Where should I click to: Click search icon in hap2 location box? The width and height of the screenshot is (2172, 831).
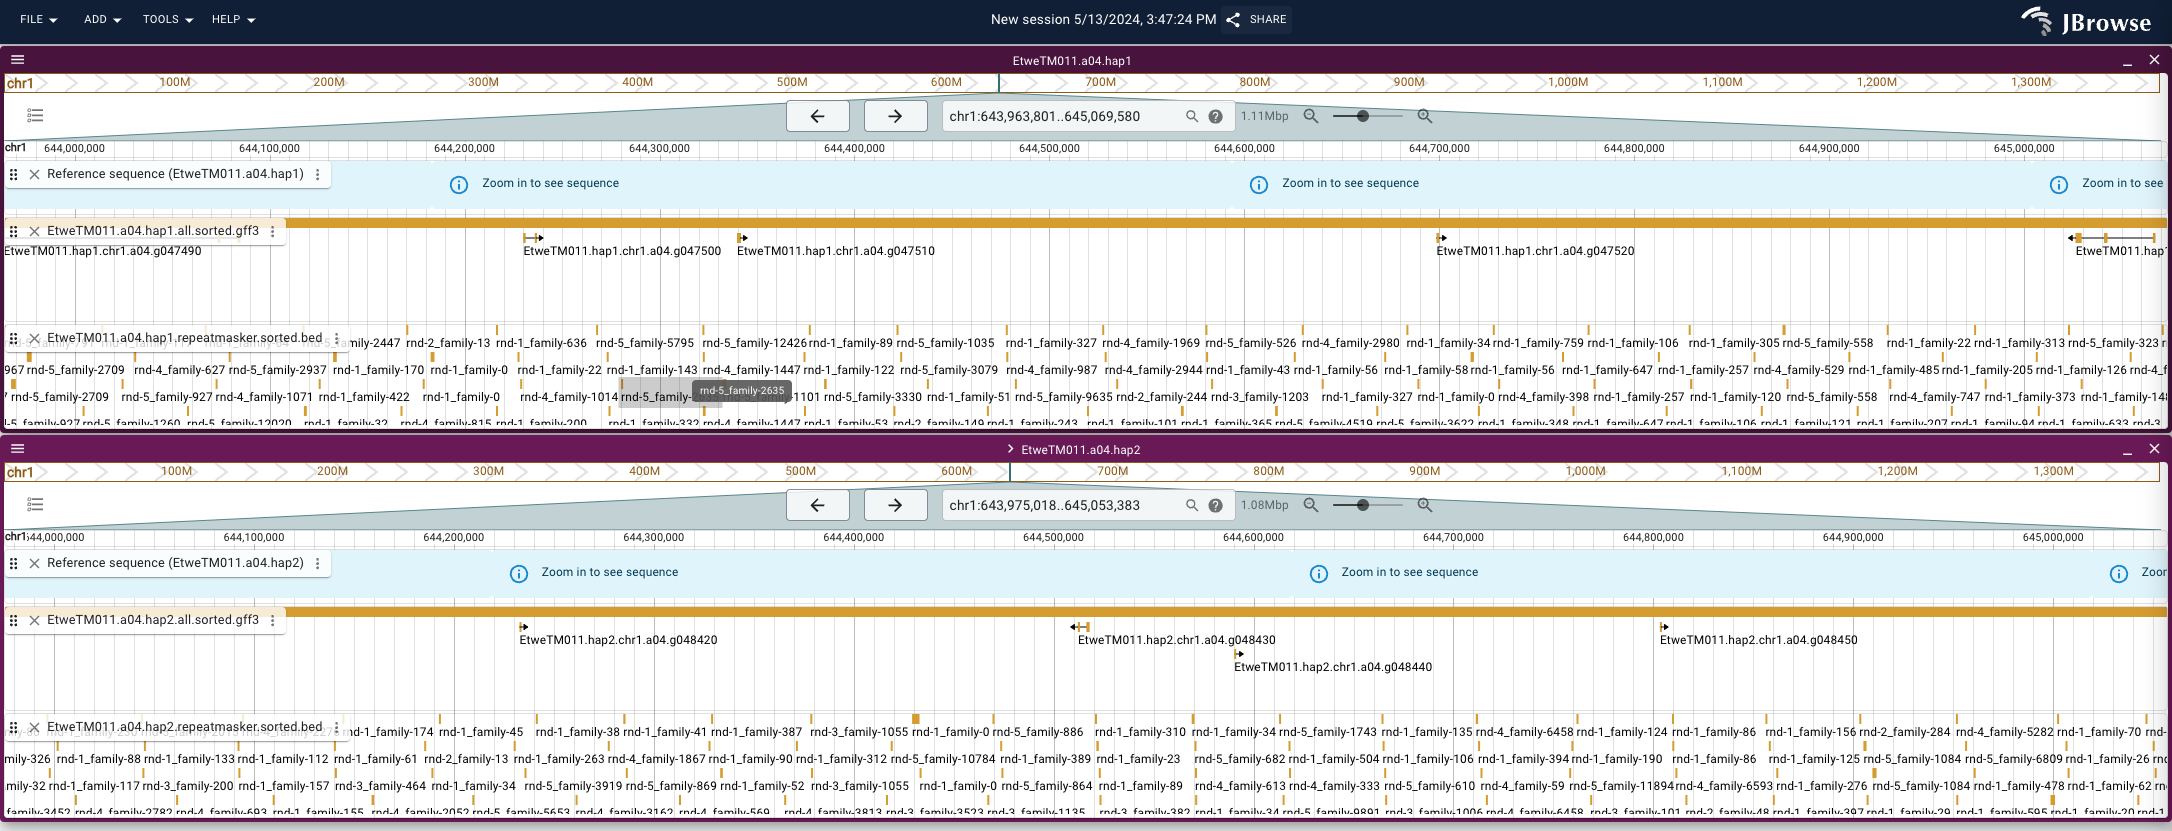1192,505
